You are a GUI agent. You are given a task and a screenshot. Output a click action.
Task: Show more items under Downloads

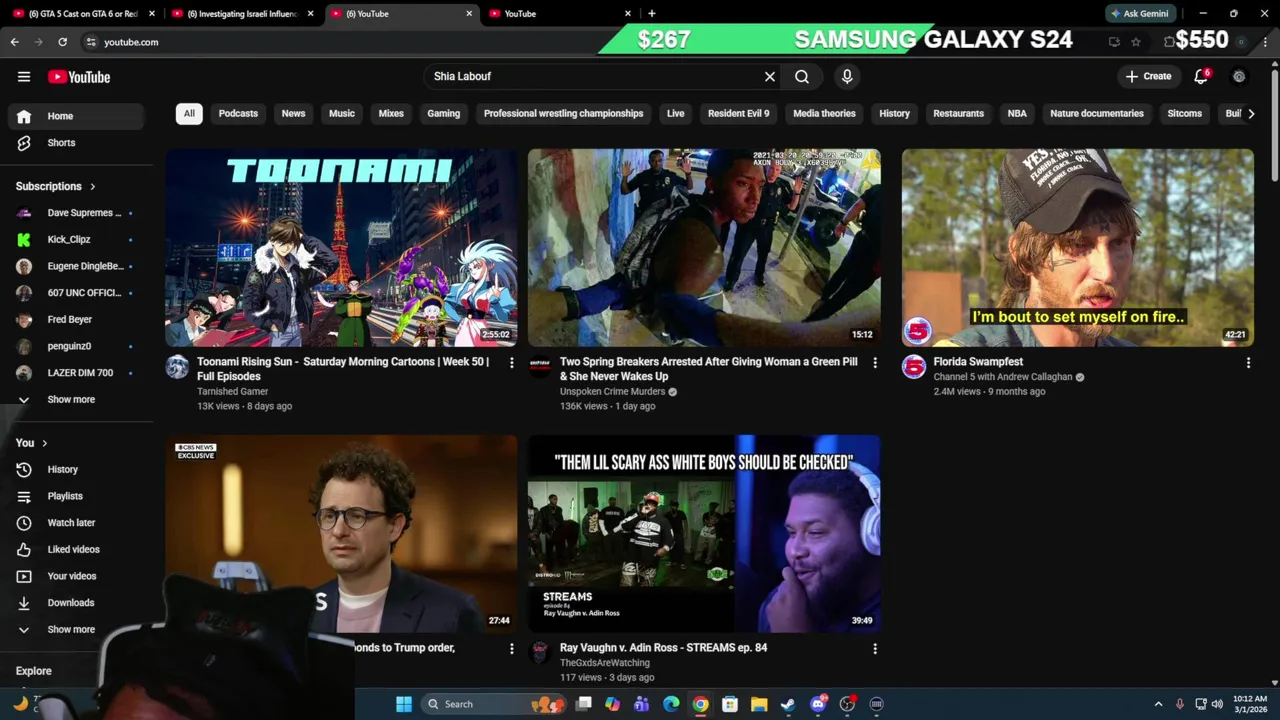(76, 629)
